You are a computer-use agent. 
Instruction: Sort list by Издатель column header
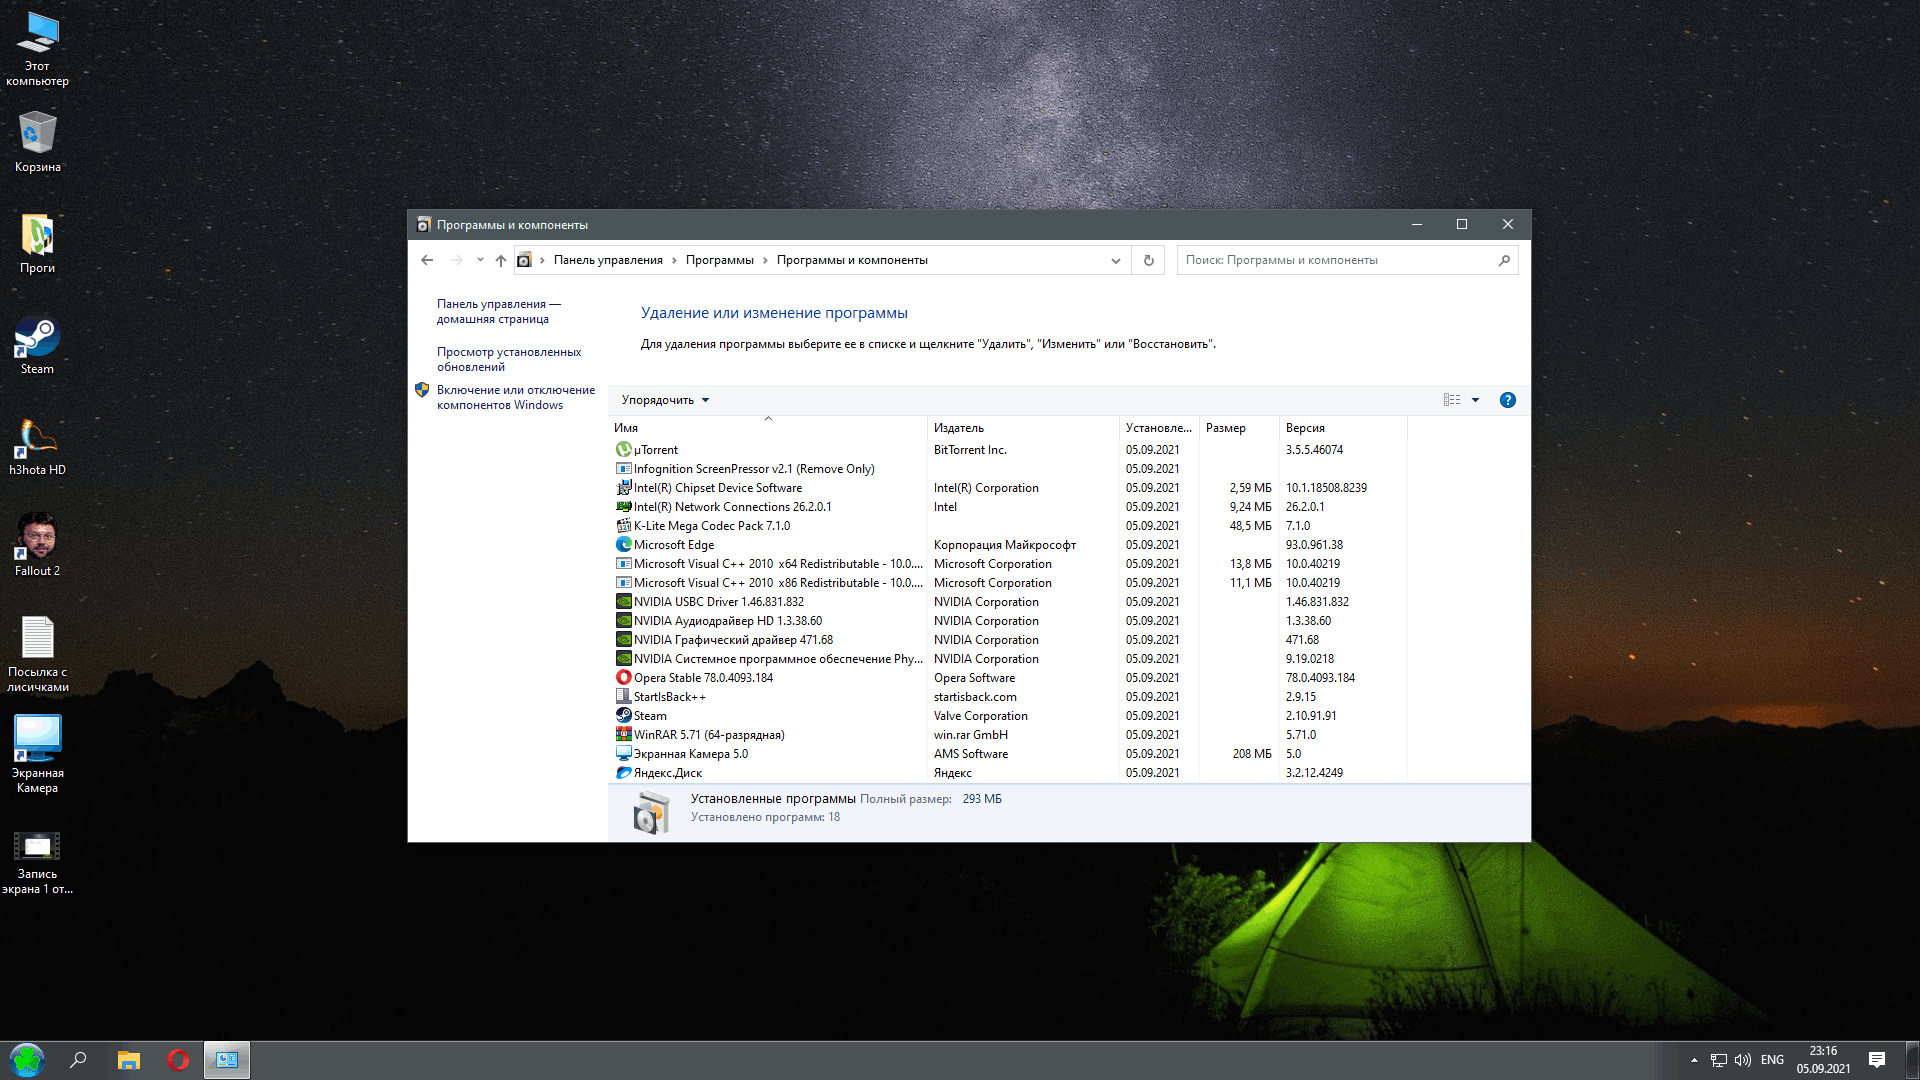(x=958, y=428)
